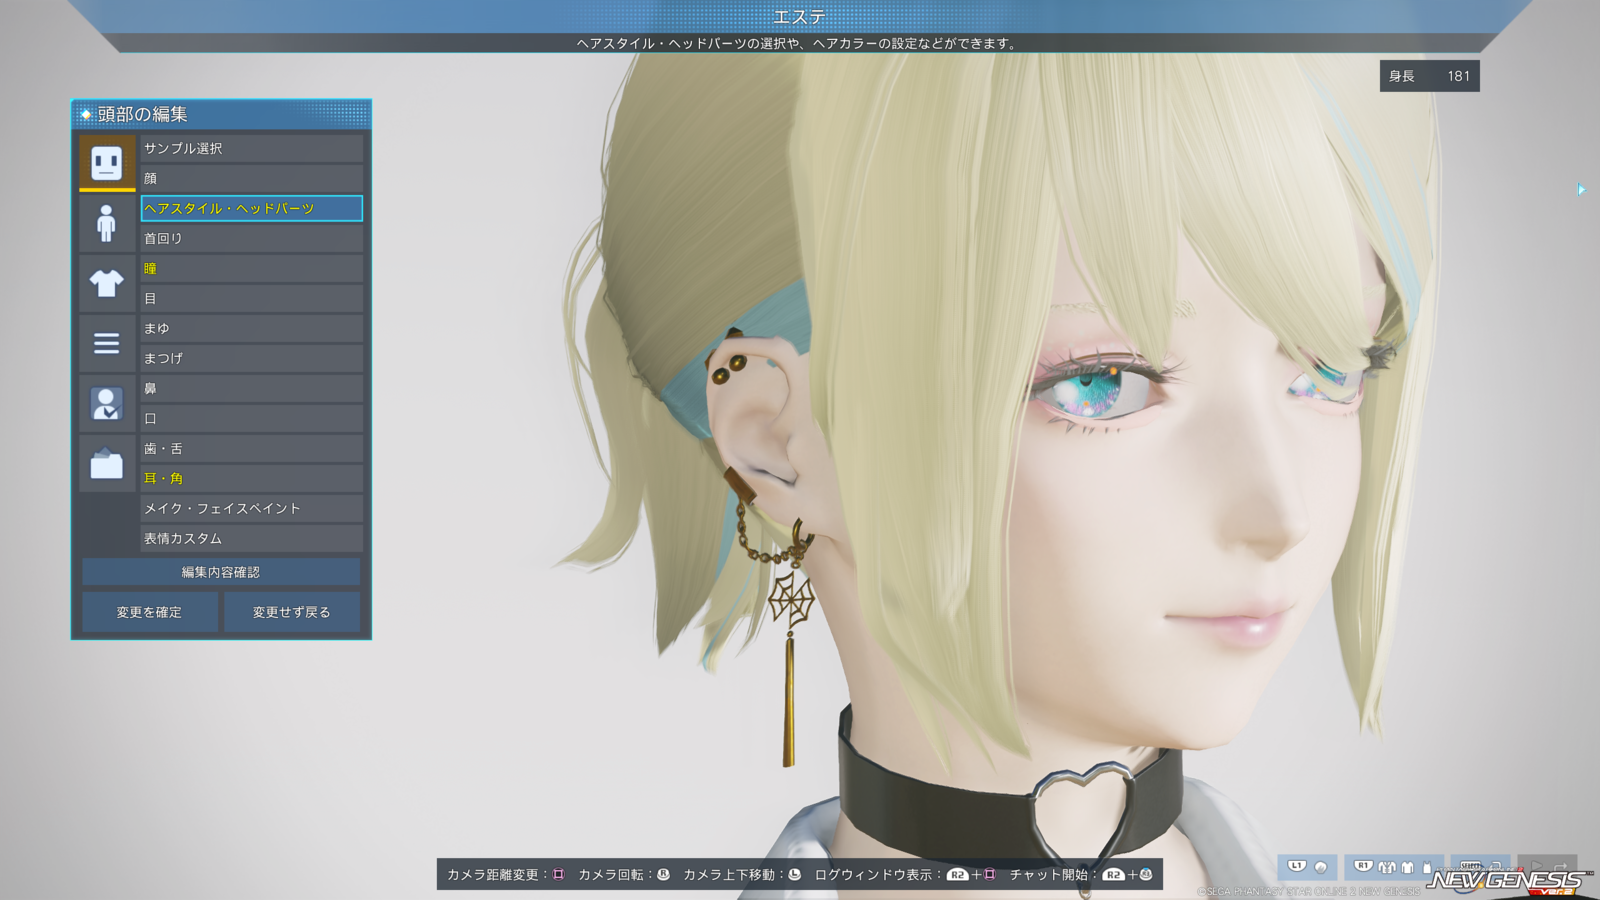1600x900 pixels.
Task: Open the three-lines list category icon
Action: [107, 343]
